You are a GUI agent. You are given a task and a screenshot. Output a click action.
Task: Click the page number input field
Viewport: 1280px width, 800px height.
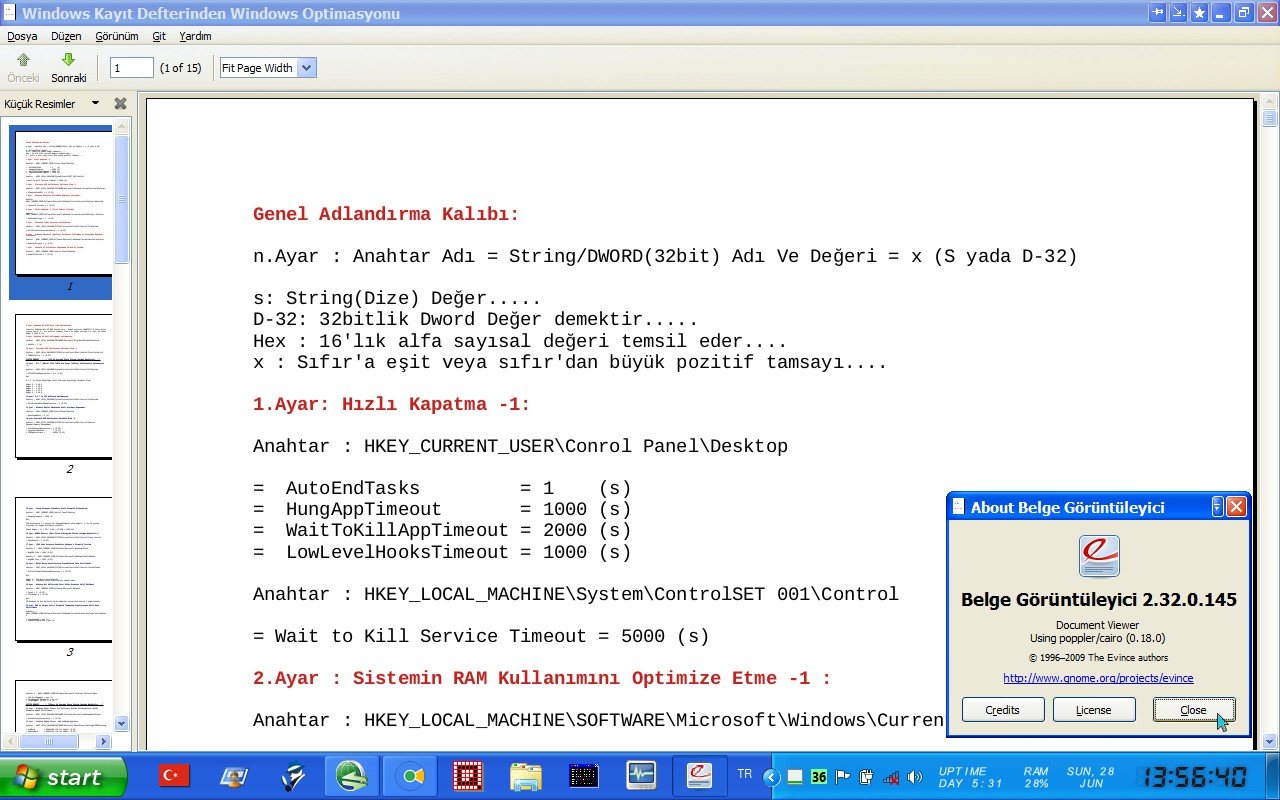[132, 68]
